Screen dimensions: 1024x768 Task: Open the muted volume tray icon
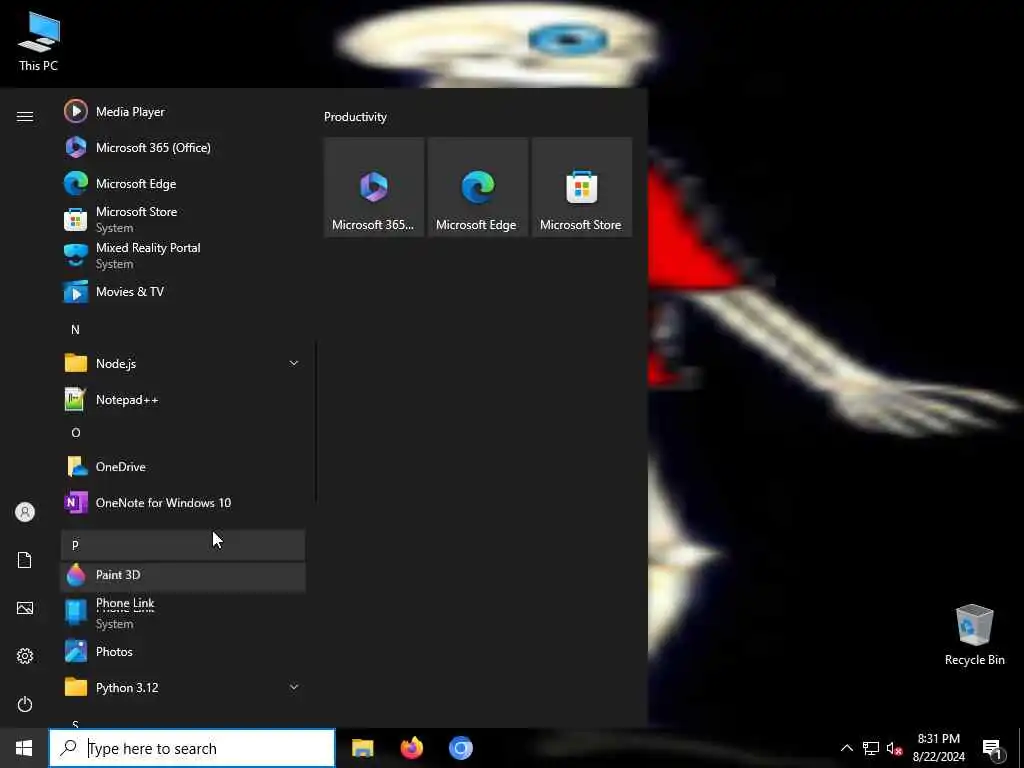pos(894,748)
